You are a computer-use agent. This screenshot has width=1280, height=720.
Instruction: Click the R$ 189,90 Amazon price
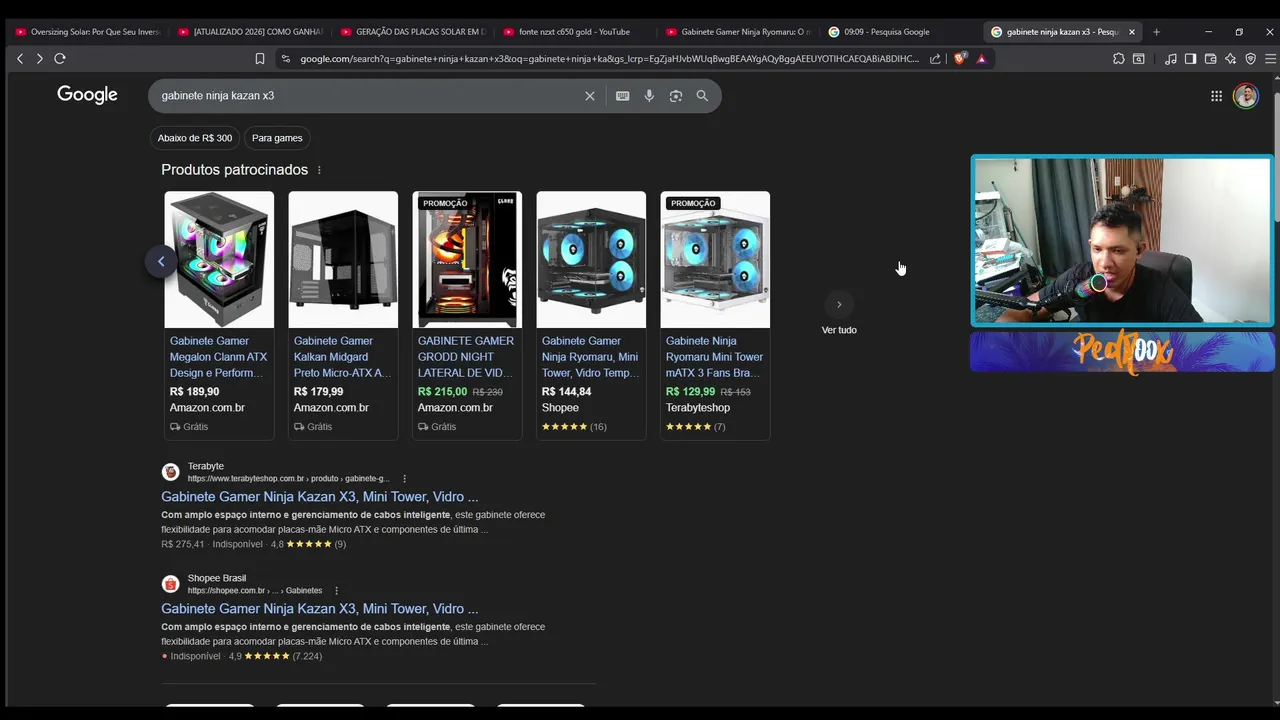pyautogui.click(x=194, y=392)
